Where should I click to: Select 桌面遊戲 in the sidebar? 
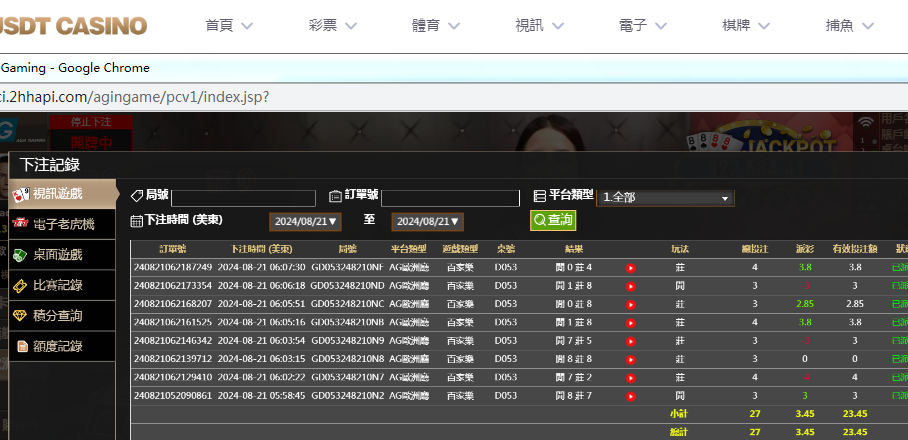coord(57,255)
